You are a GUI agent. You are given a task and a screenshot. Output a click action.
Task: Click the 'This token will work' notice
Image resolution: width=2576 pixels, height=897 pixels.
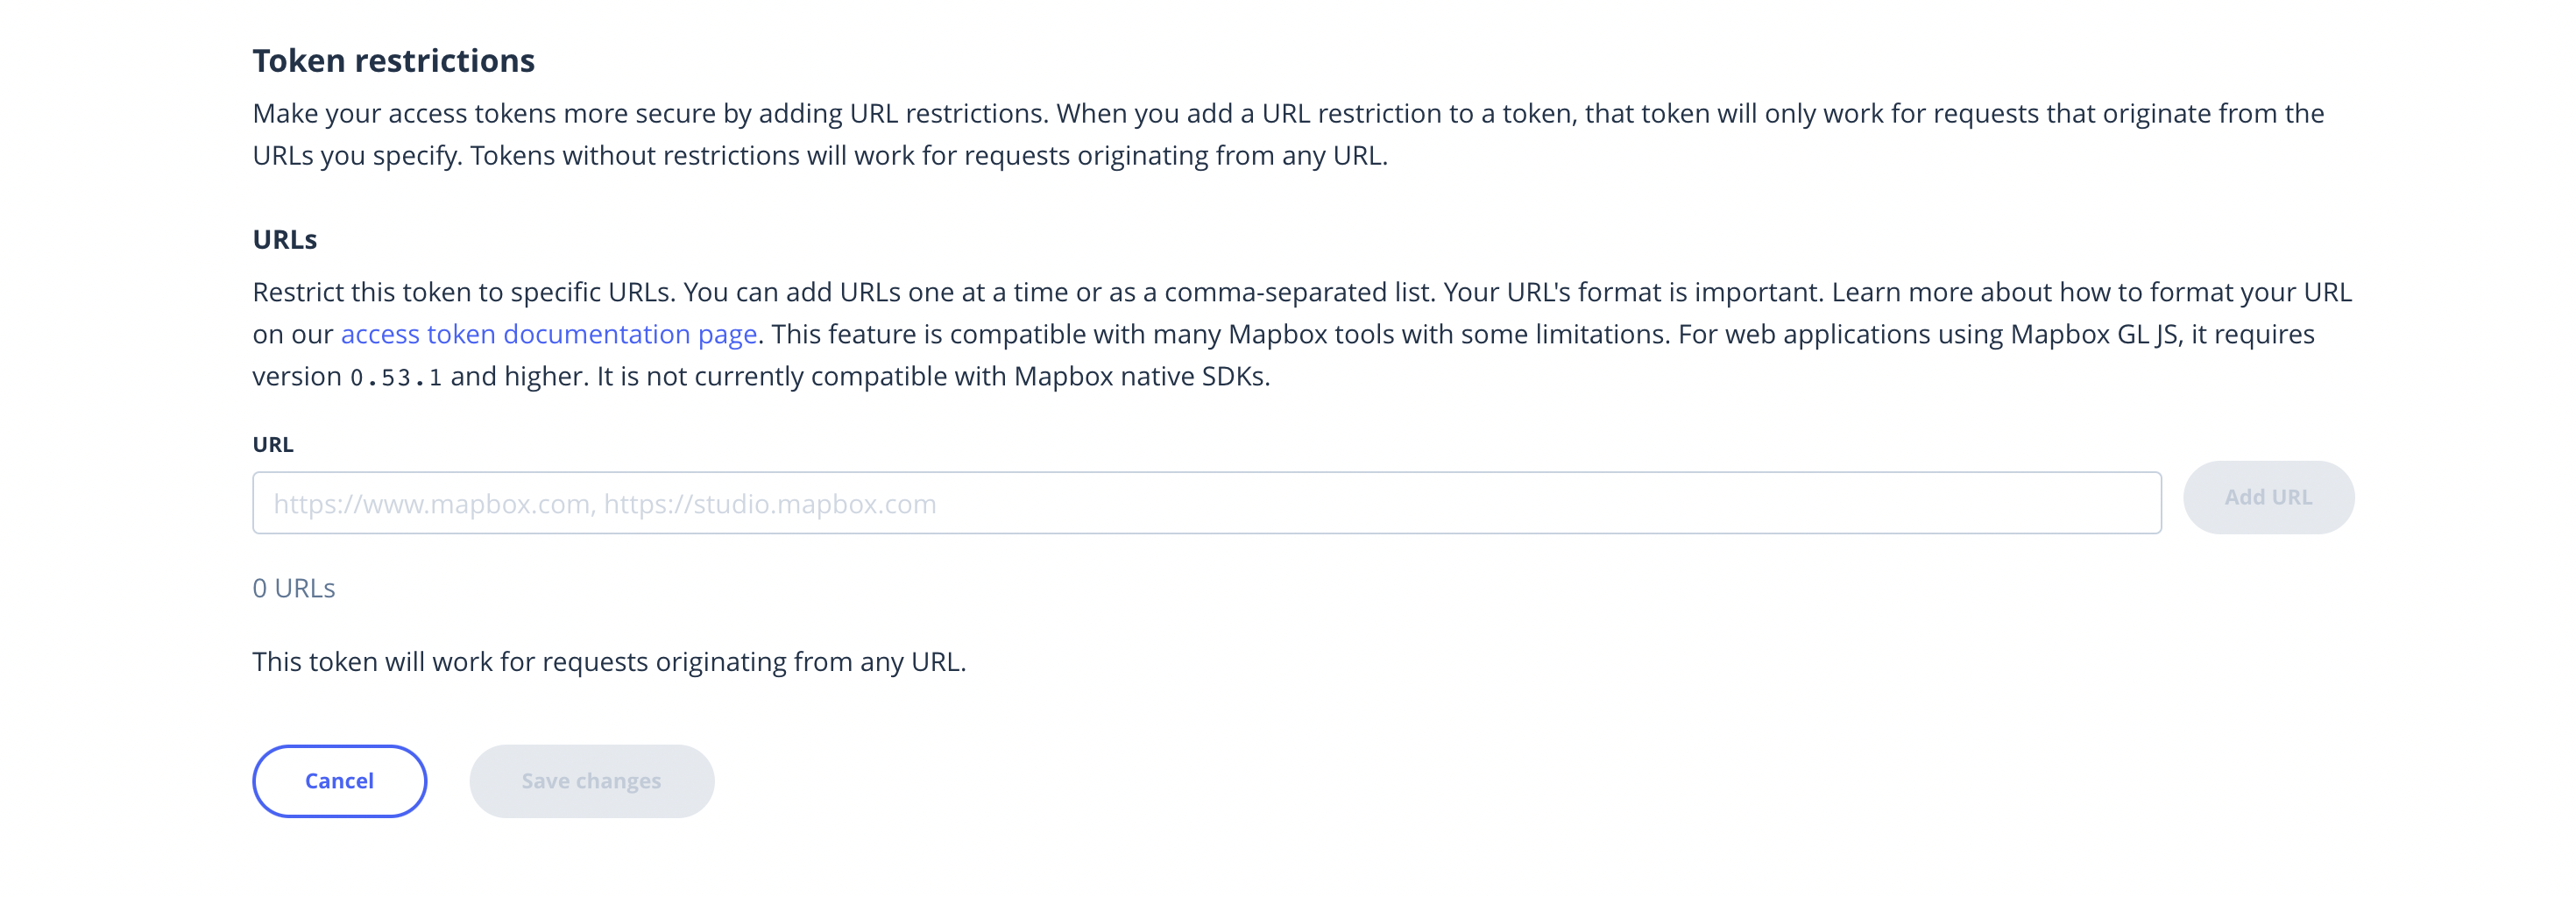coord(608,662)
